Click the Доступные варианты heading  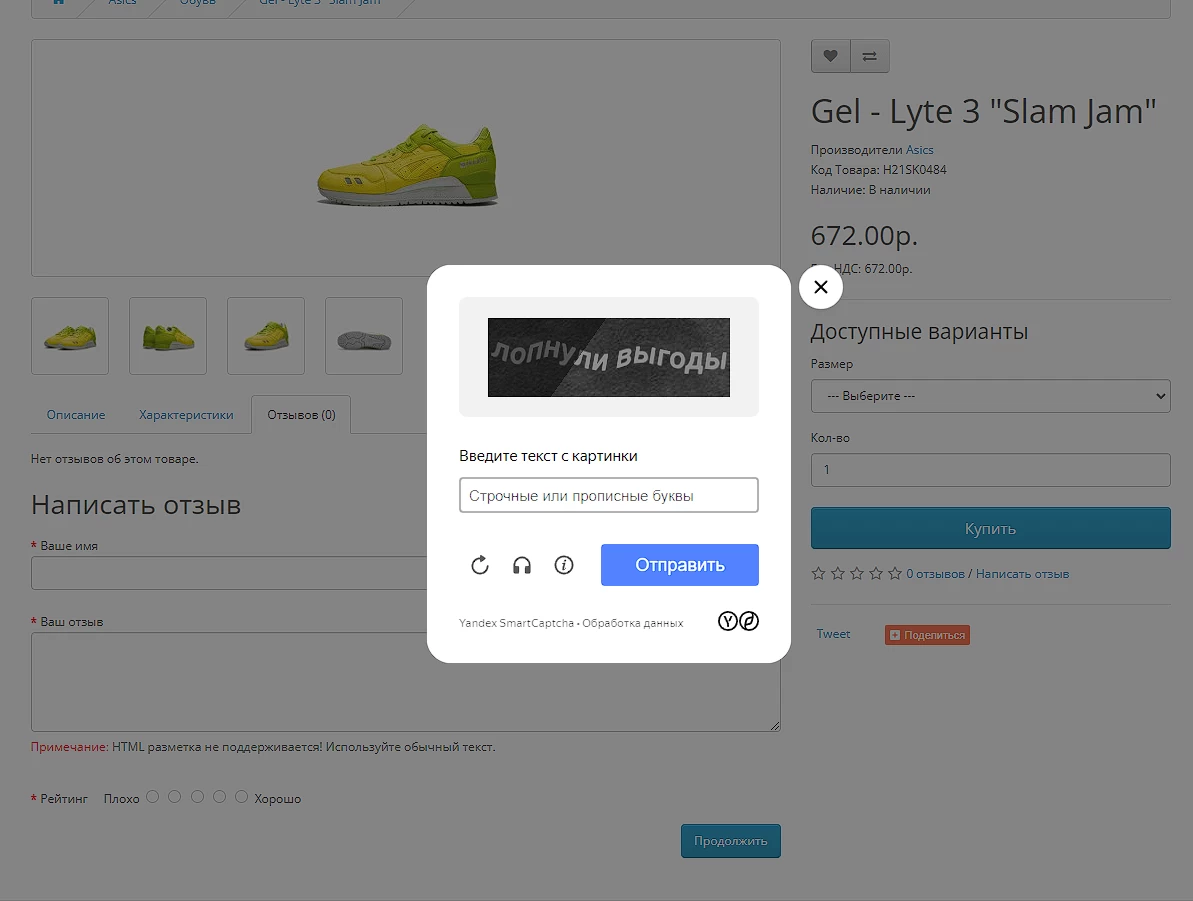(919, 331)
